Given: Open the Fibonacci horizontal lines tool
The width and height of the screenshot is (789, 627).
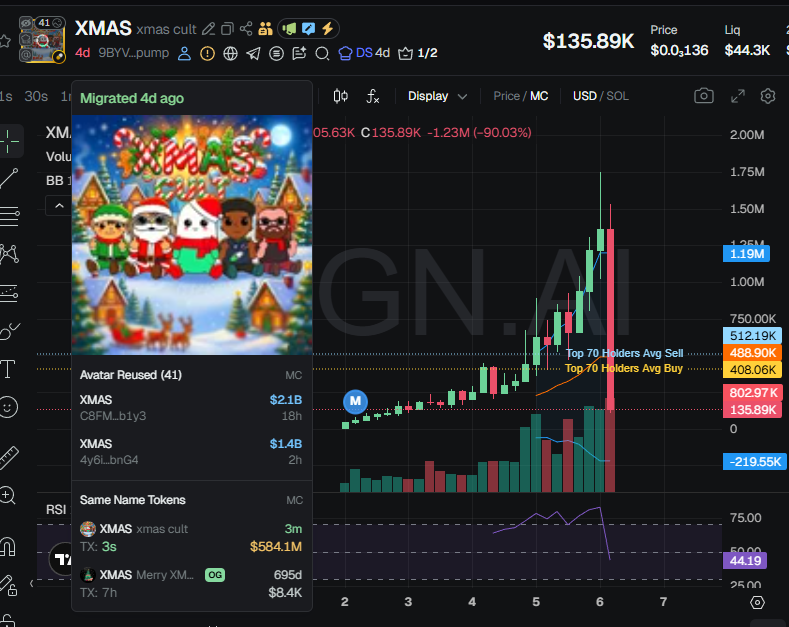Looking at the screenshot, I should click(x=9, y=216).
